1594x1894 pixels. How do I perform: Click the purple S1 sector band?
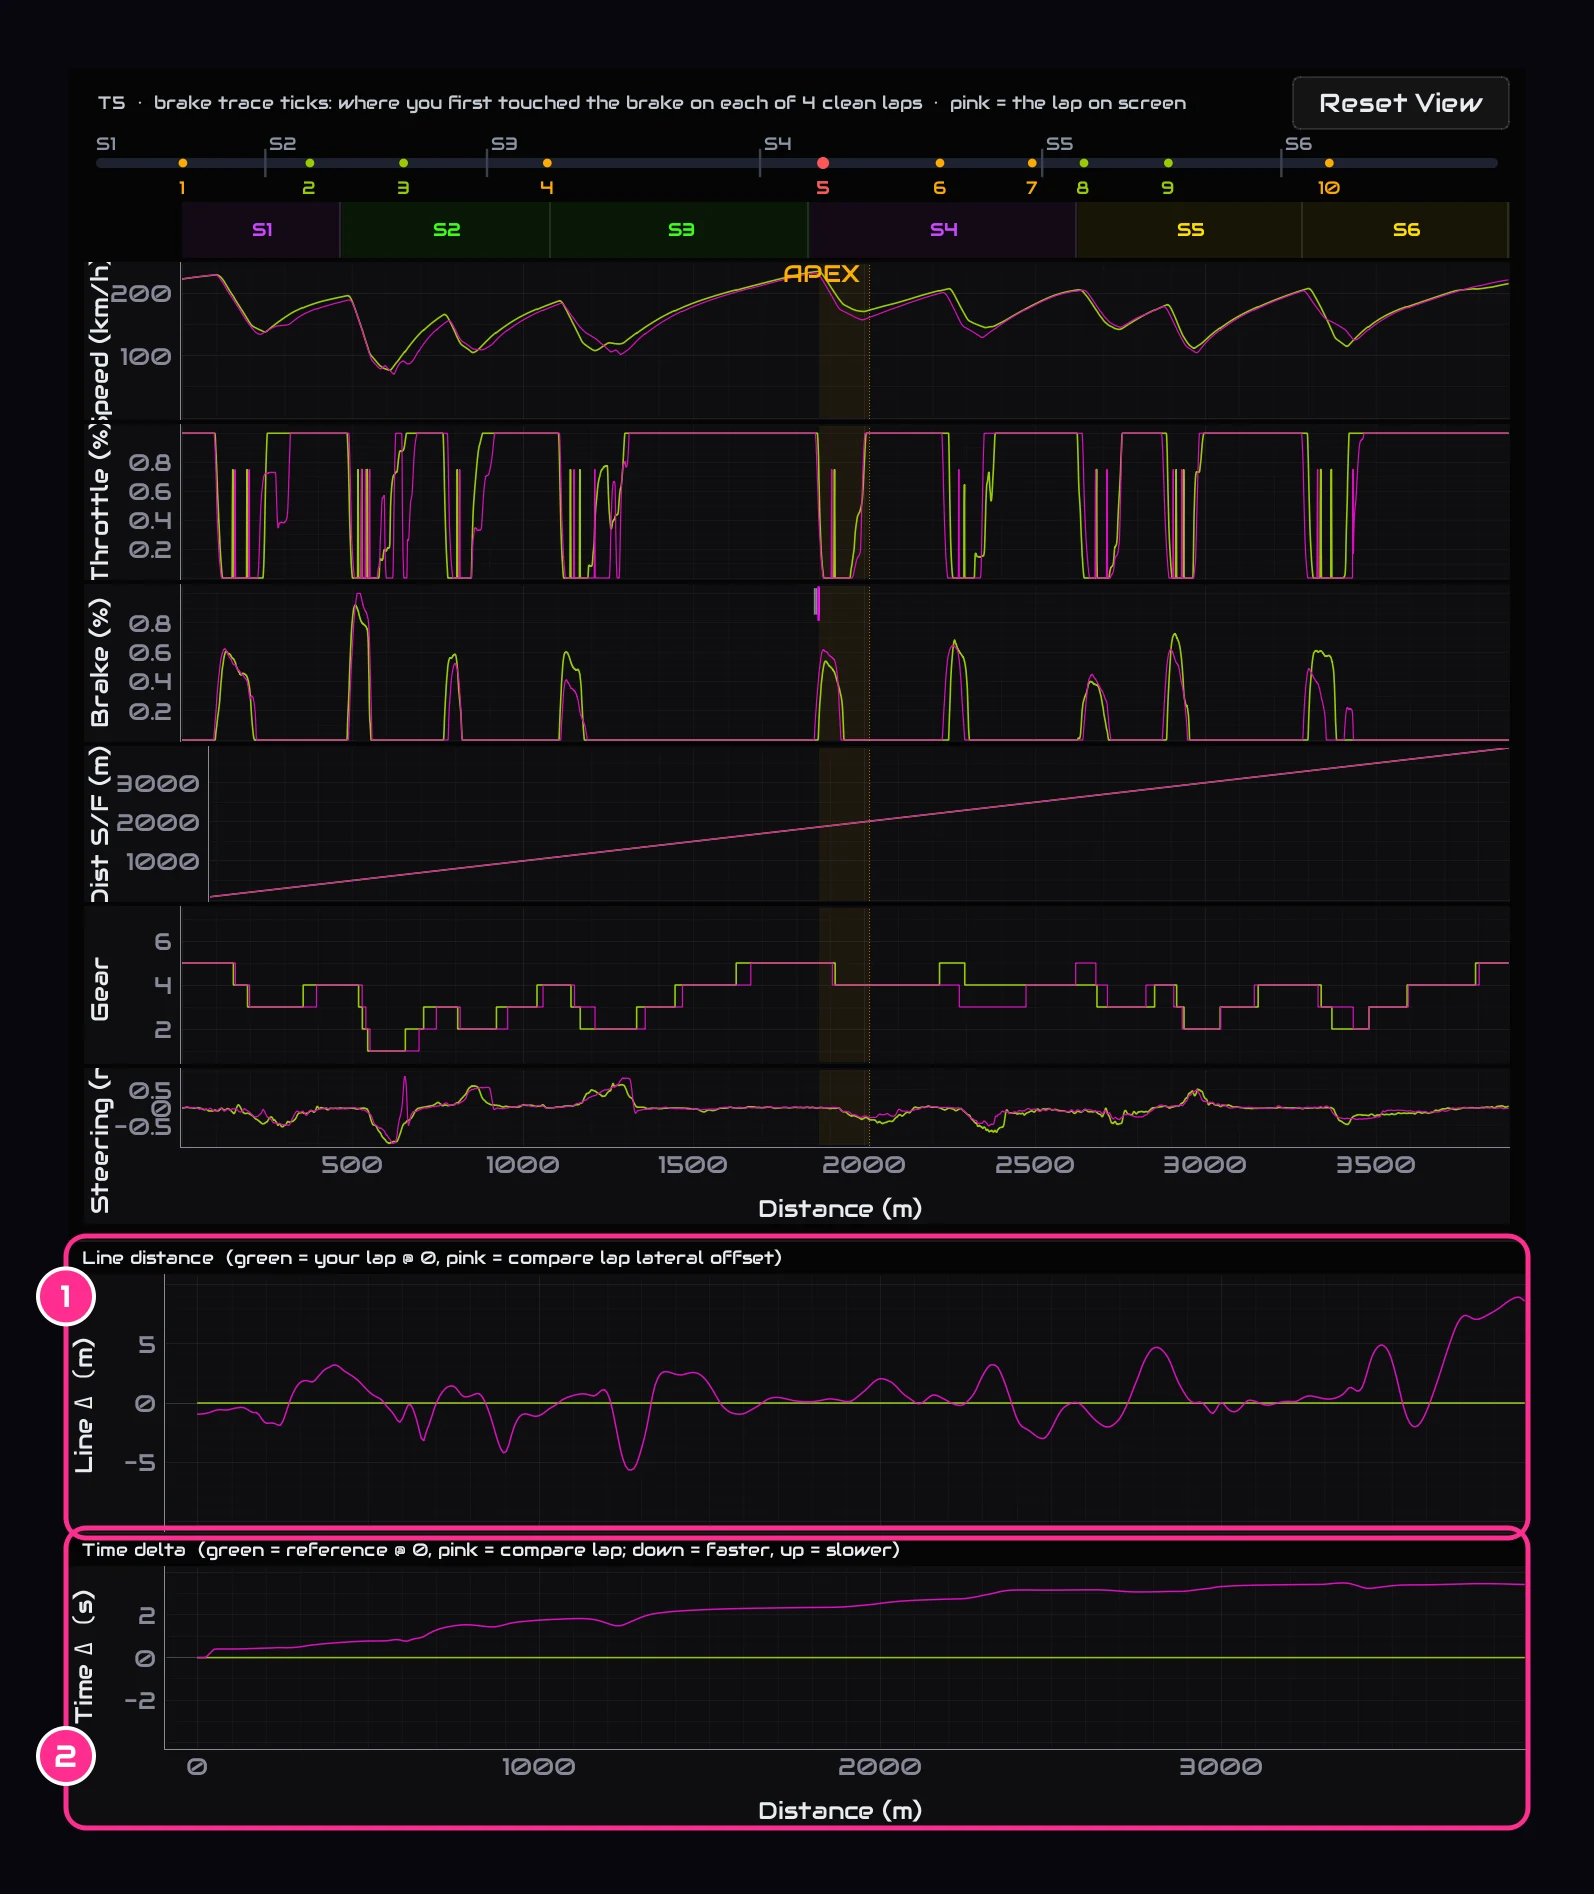[x=261, y=230]
